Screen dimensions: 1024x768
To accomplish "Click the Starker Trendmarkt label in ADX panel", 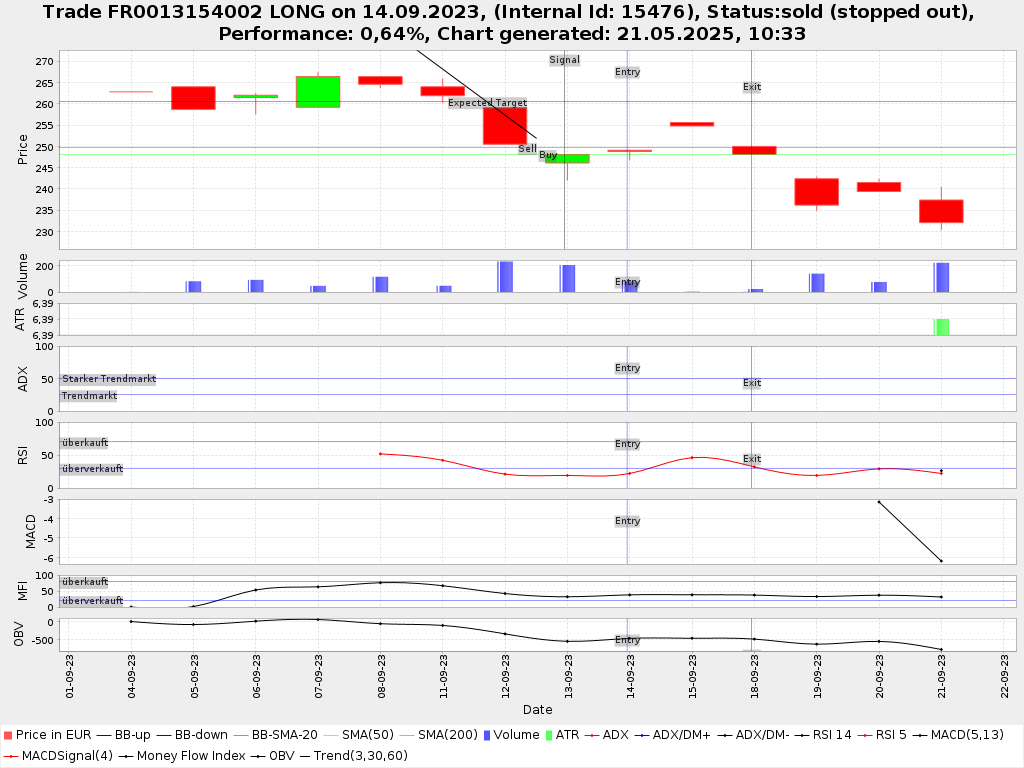I will (108, 380).
